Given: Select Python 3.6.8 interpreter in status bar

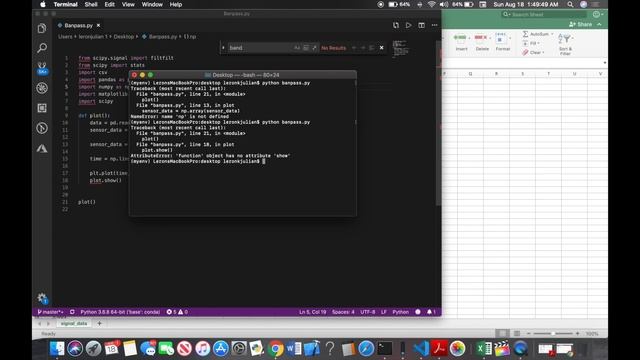Looking at the screenshot, I should (120, 312).
